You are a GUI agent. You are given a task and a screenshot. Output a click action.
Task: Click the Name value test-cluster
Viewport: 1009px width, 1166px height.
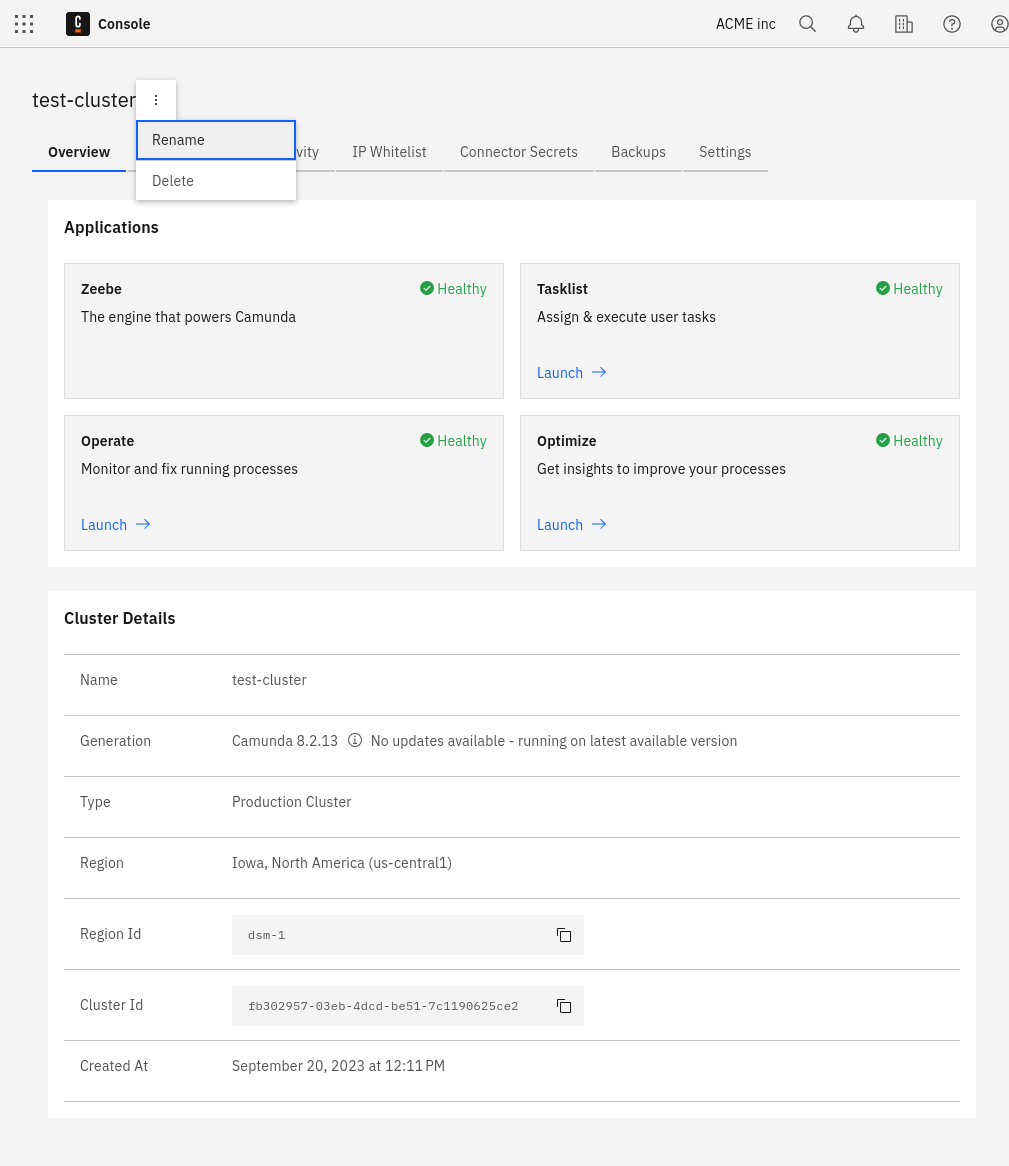[x=269, y=680]
